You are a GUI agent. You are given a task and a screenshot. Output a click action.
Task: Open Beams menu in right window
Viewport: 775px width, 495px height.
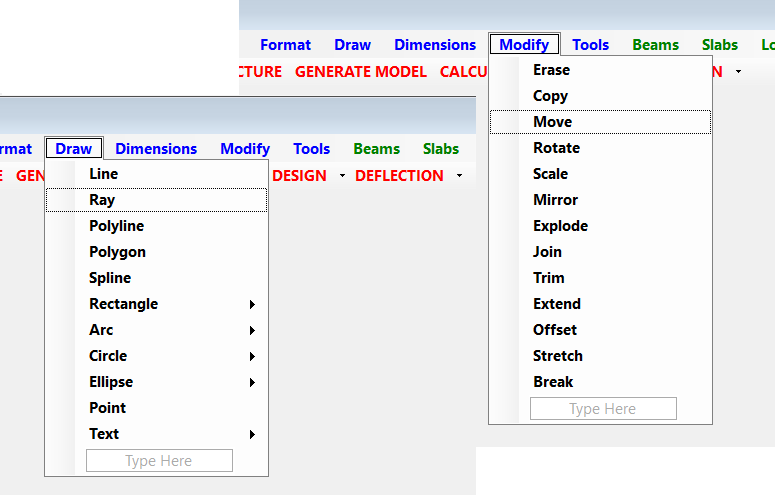click(656, 45)
